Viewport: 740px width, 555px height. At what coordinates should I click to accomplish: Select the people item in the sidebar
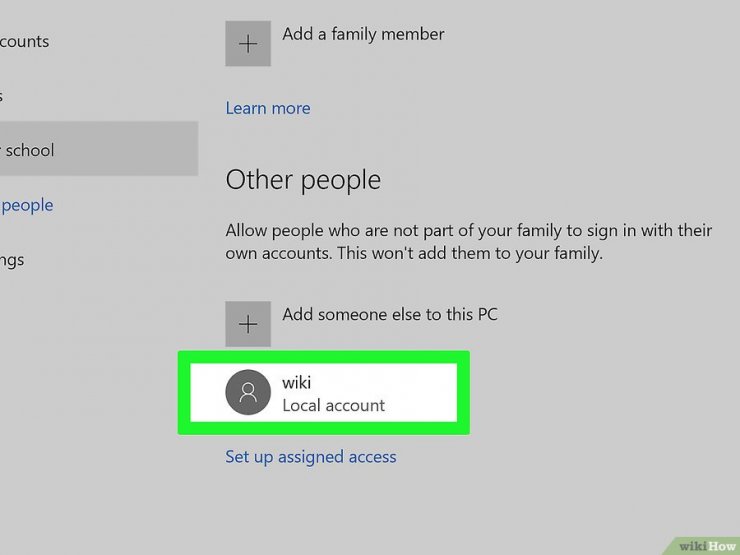pos(26,205)
